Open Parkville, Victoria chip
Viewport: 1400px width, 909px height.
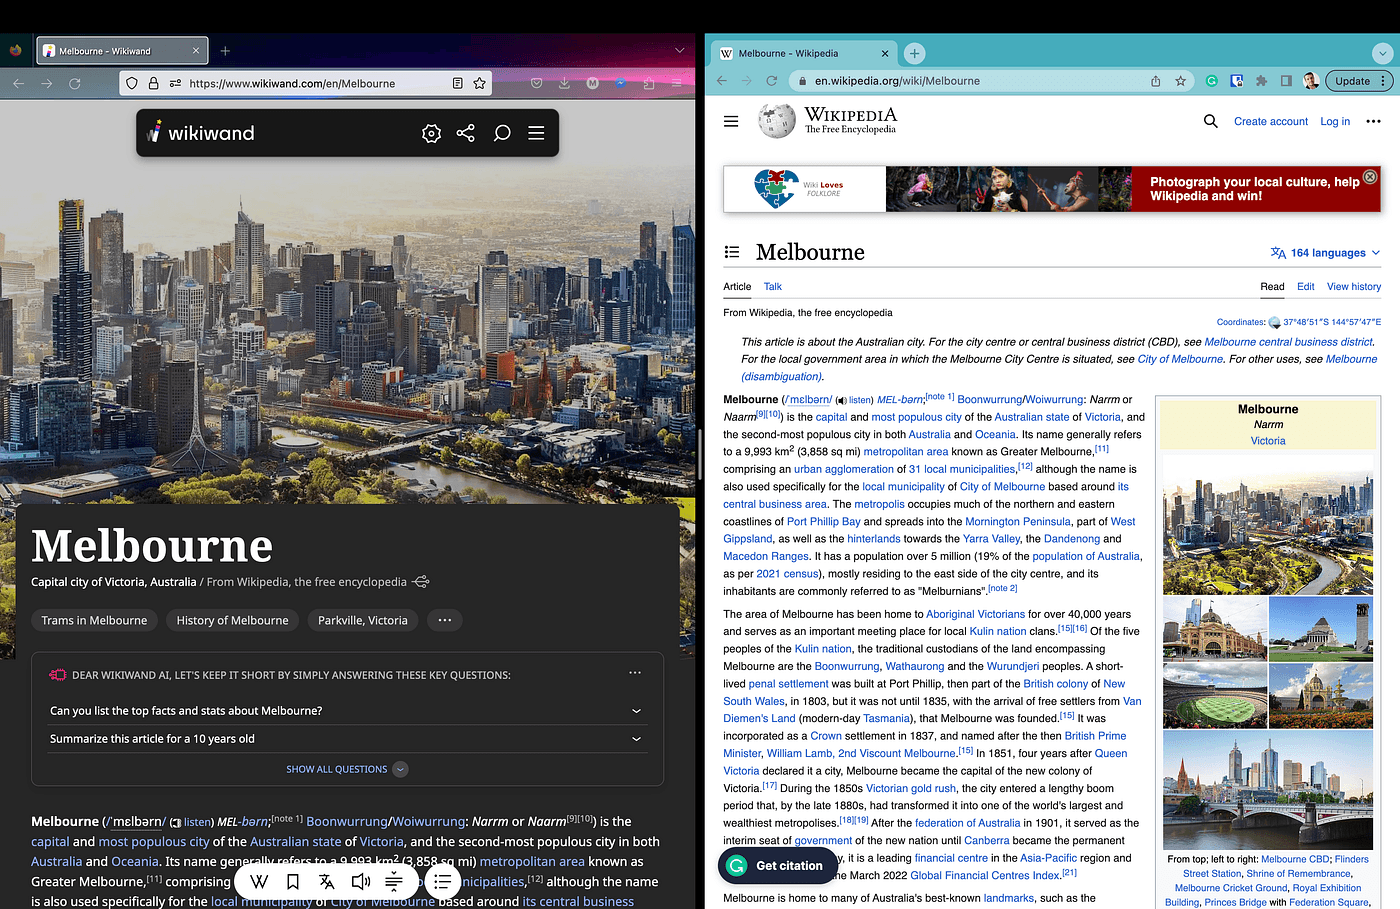[363, 620]
